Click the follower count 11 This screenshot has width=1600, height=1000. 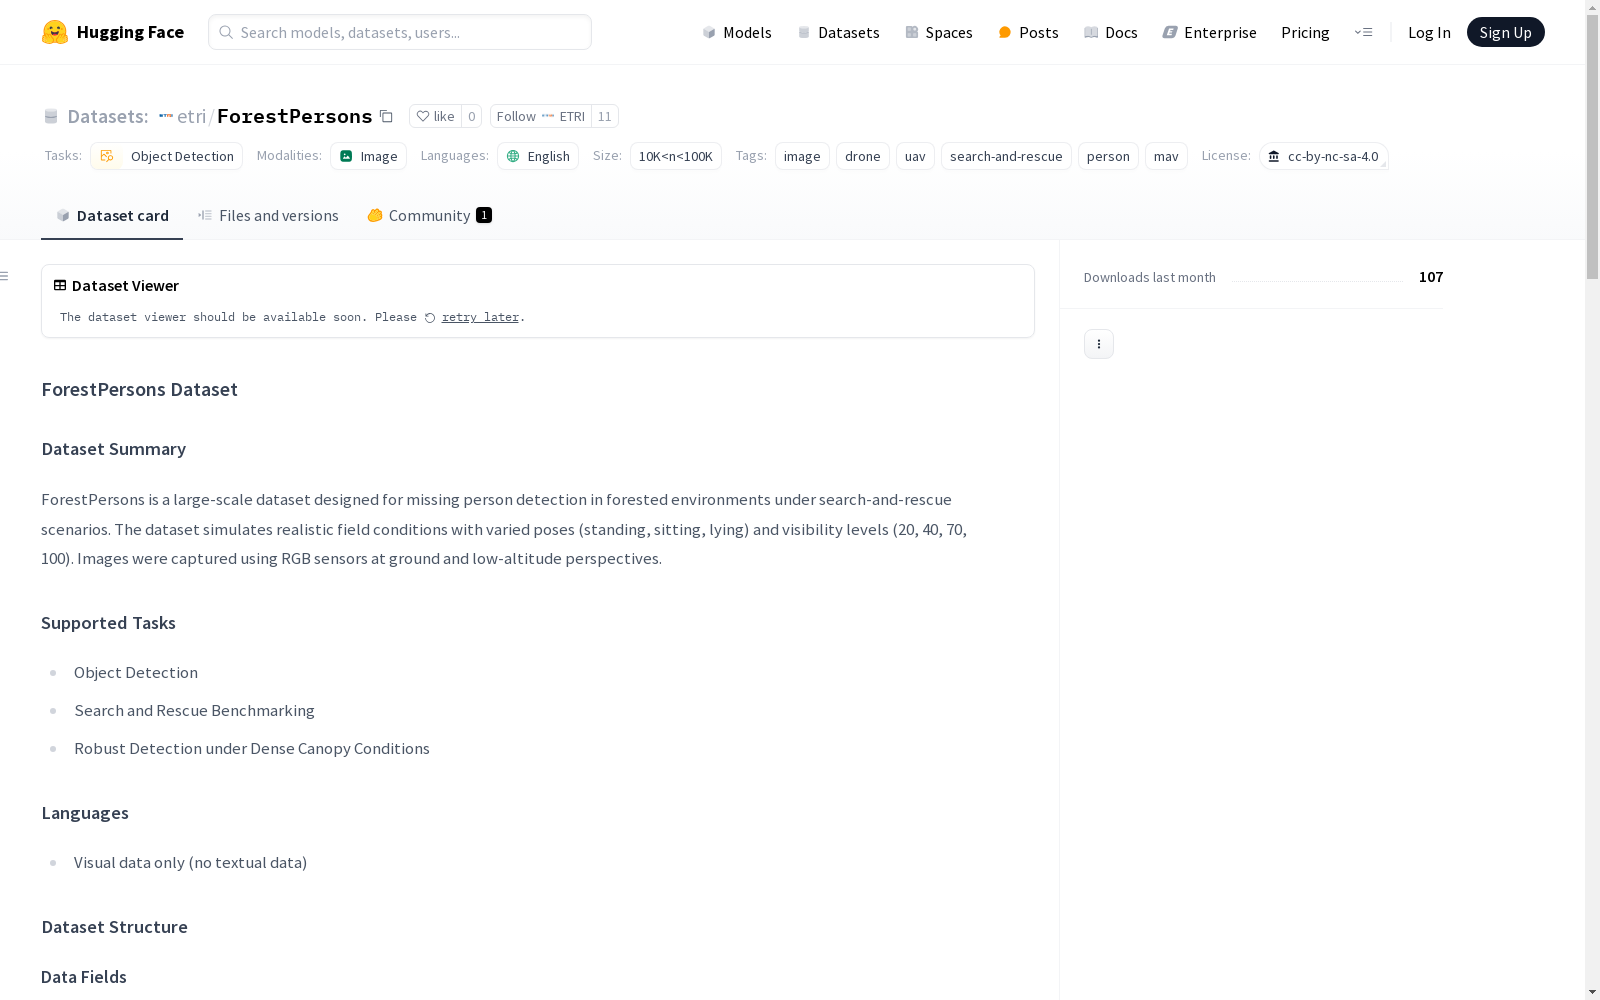[604, 116]
